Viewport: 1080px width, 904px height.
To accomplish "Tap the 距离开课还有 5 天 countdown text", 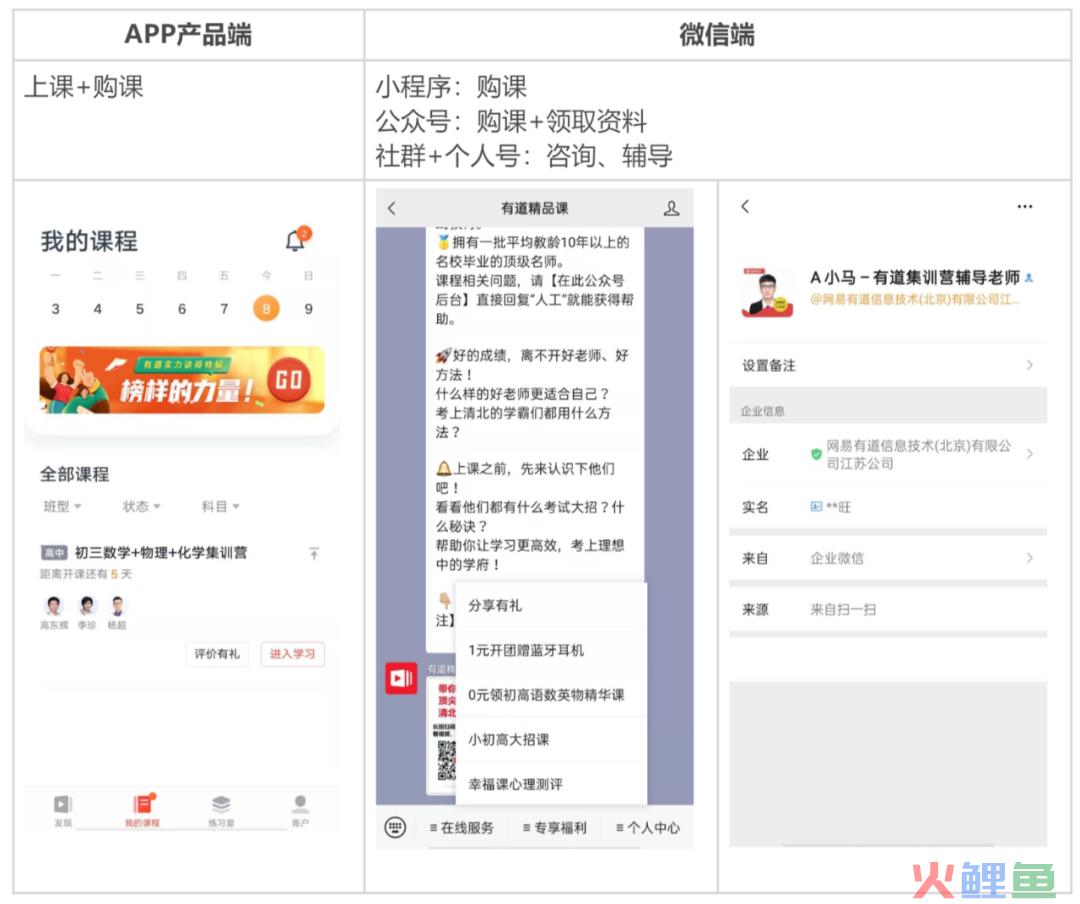I will pos(85,574).
